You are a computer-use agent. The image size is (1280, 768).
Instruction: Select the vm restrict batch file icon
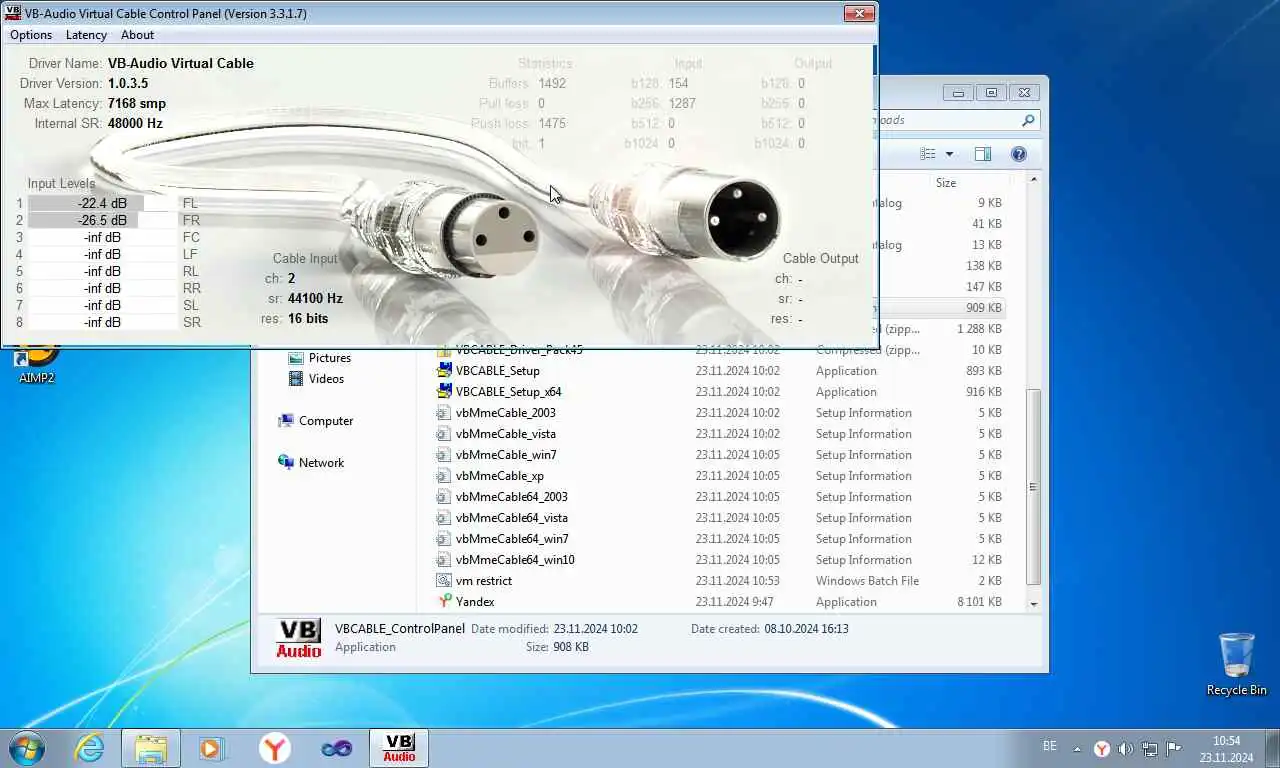(445, 580)
